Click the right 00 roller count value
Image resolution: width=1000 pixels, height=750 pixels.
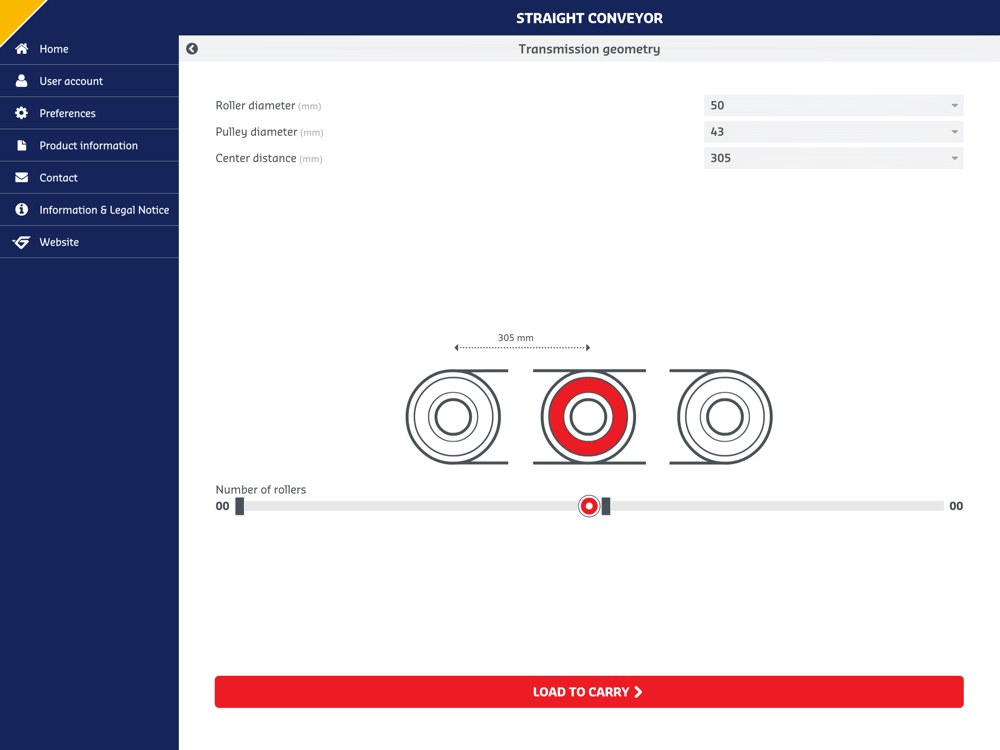point(955,506)
